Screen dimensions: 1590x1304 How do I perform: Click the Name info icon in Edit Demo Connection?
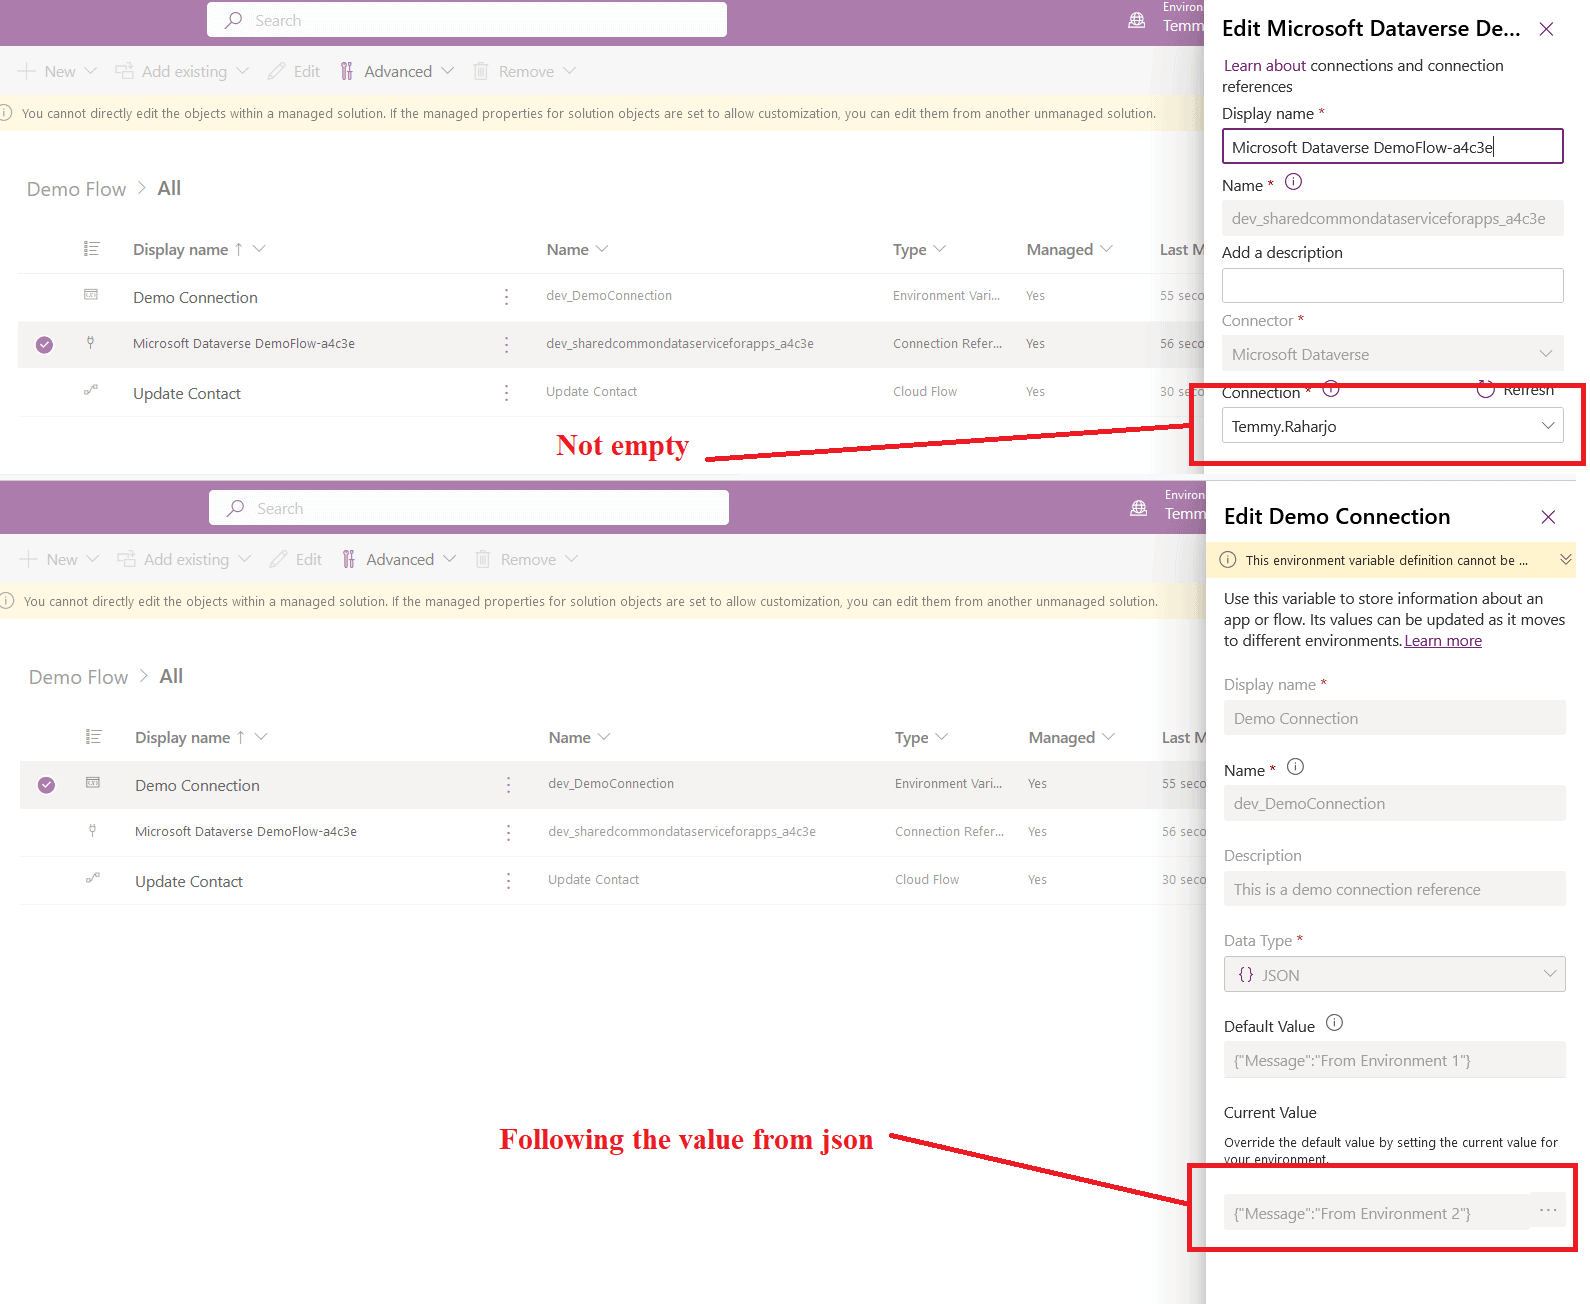tap(1295, 767)
